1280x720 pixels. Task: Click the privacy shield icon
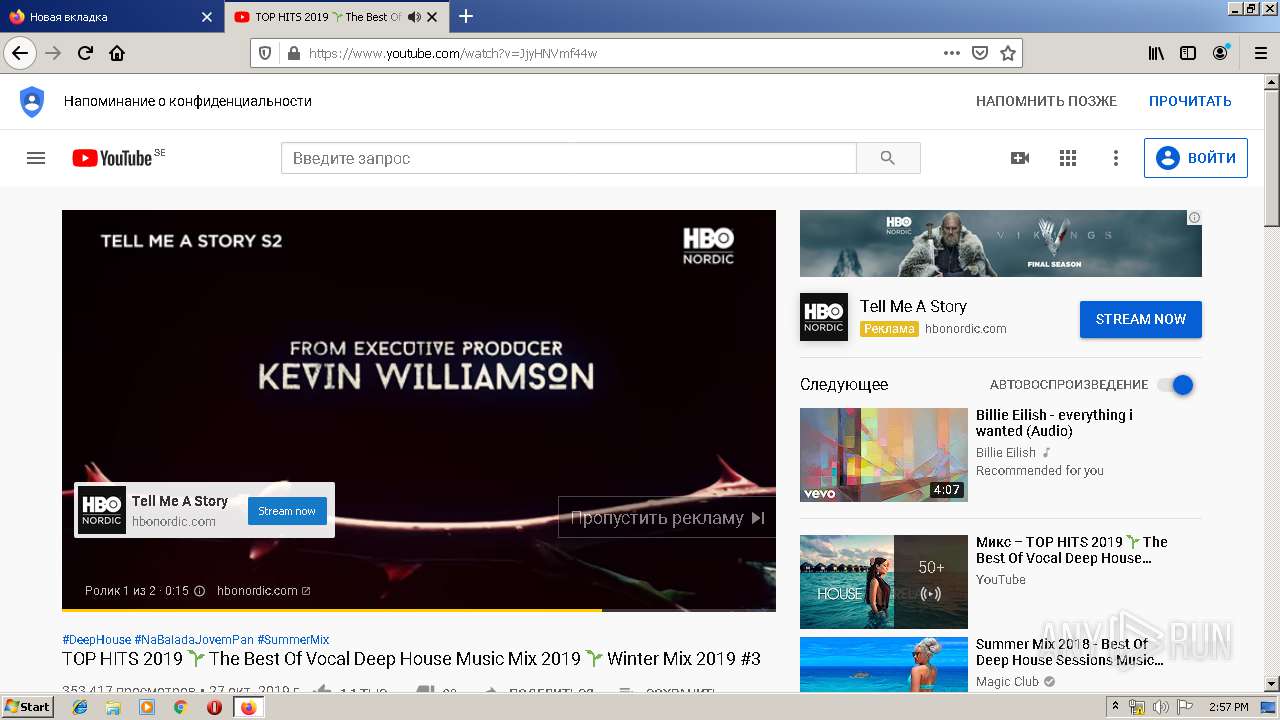pyautogui.click(x=32, y=101)
